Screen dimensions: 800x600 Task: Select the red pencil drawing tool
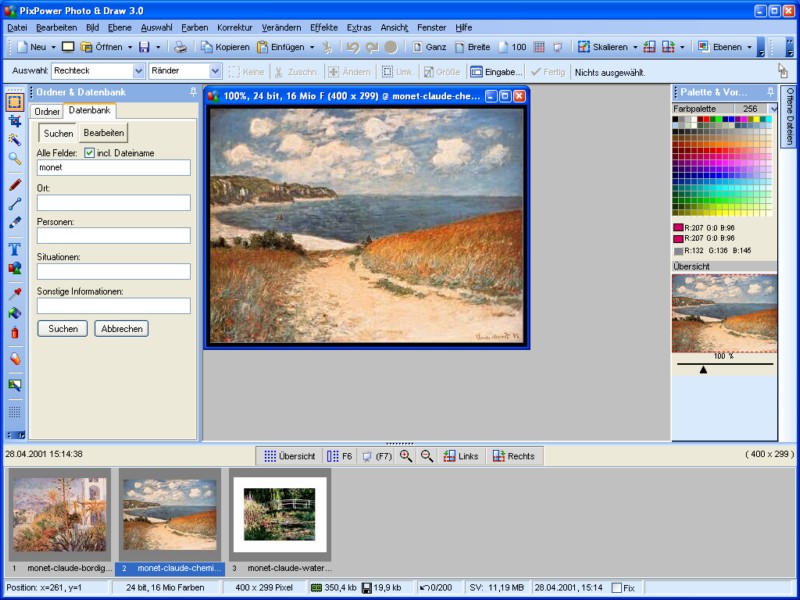15,185
